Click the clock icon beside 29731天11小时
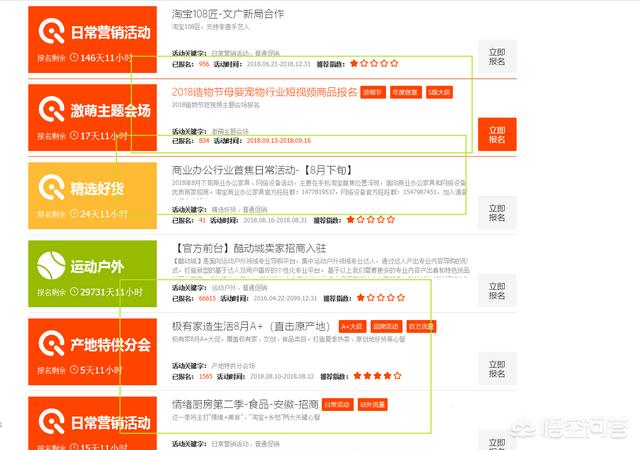640x450 pixels. (73, 291)
